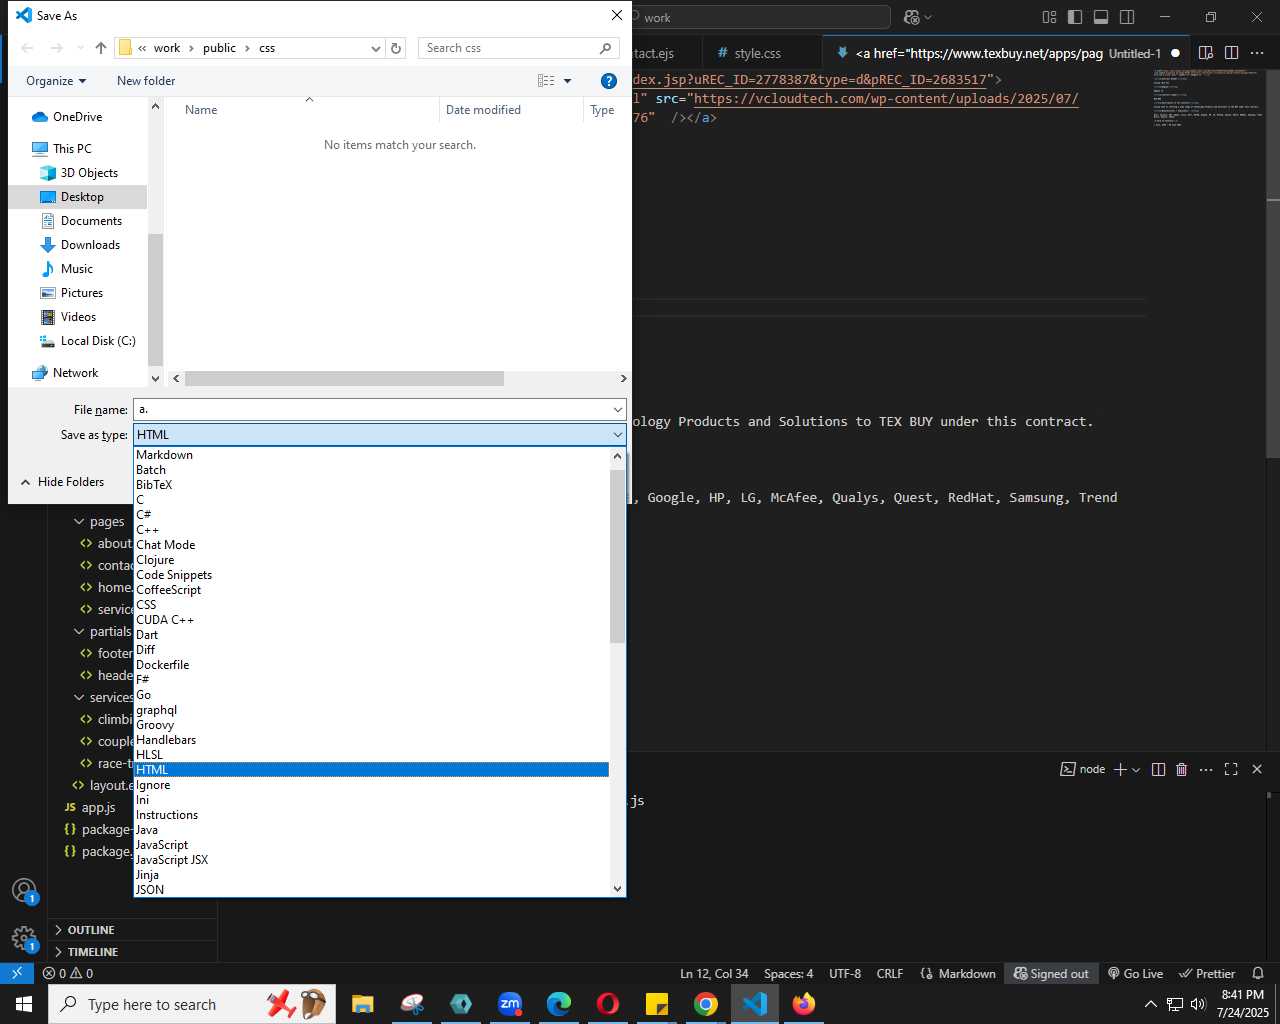Open the terminal launch profile dropdown
The width and height of the screenshot is (1280, 1024).
coord(1136,769)
